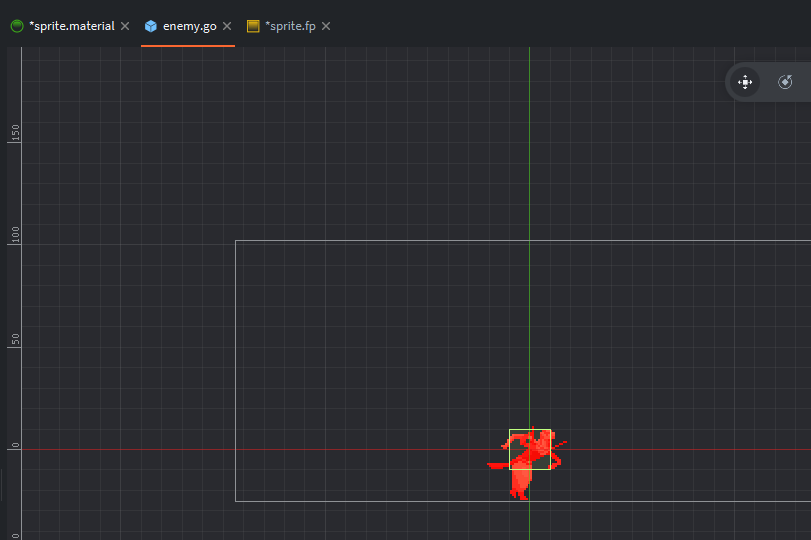Click the yellow shader icon on sprite.fp tab

point(253,26)
